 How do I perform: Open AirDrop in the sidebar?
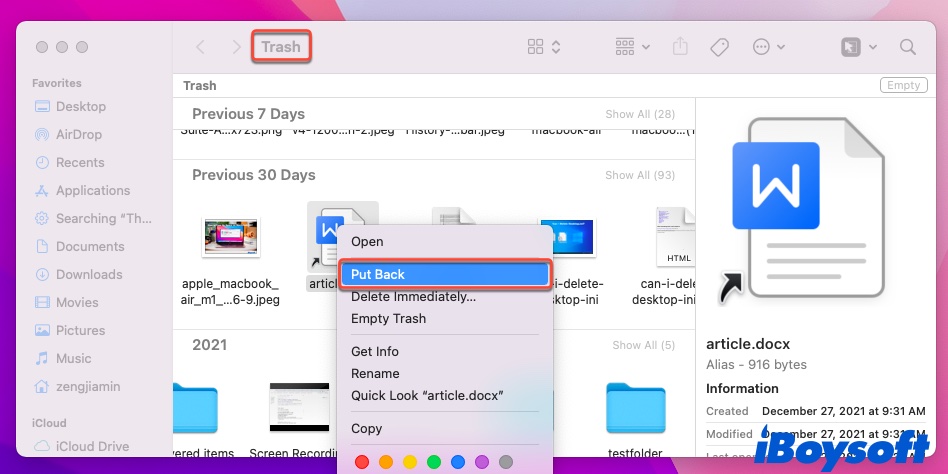tap(79, 134)
